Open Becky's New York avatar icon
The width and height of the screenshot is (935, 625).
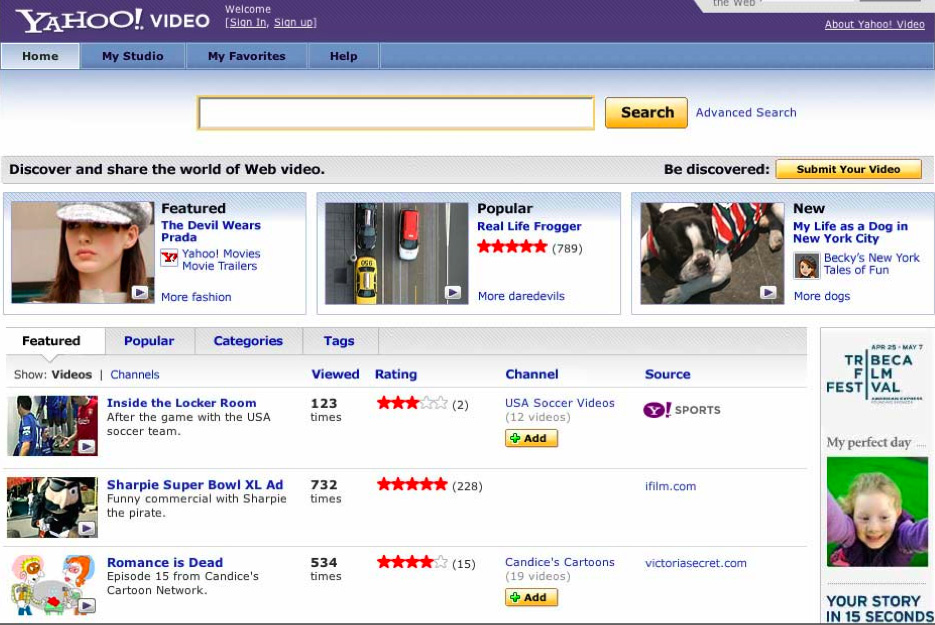[806, 266]
